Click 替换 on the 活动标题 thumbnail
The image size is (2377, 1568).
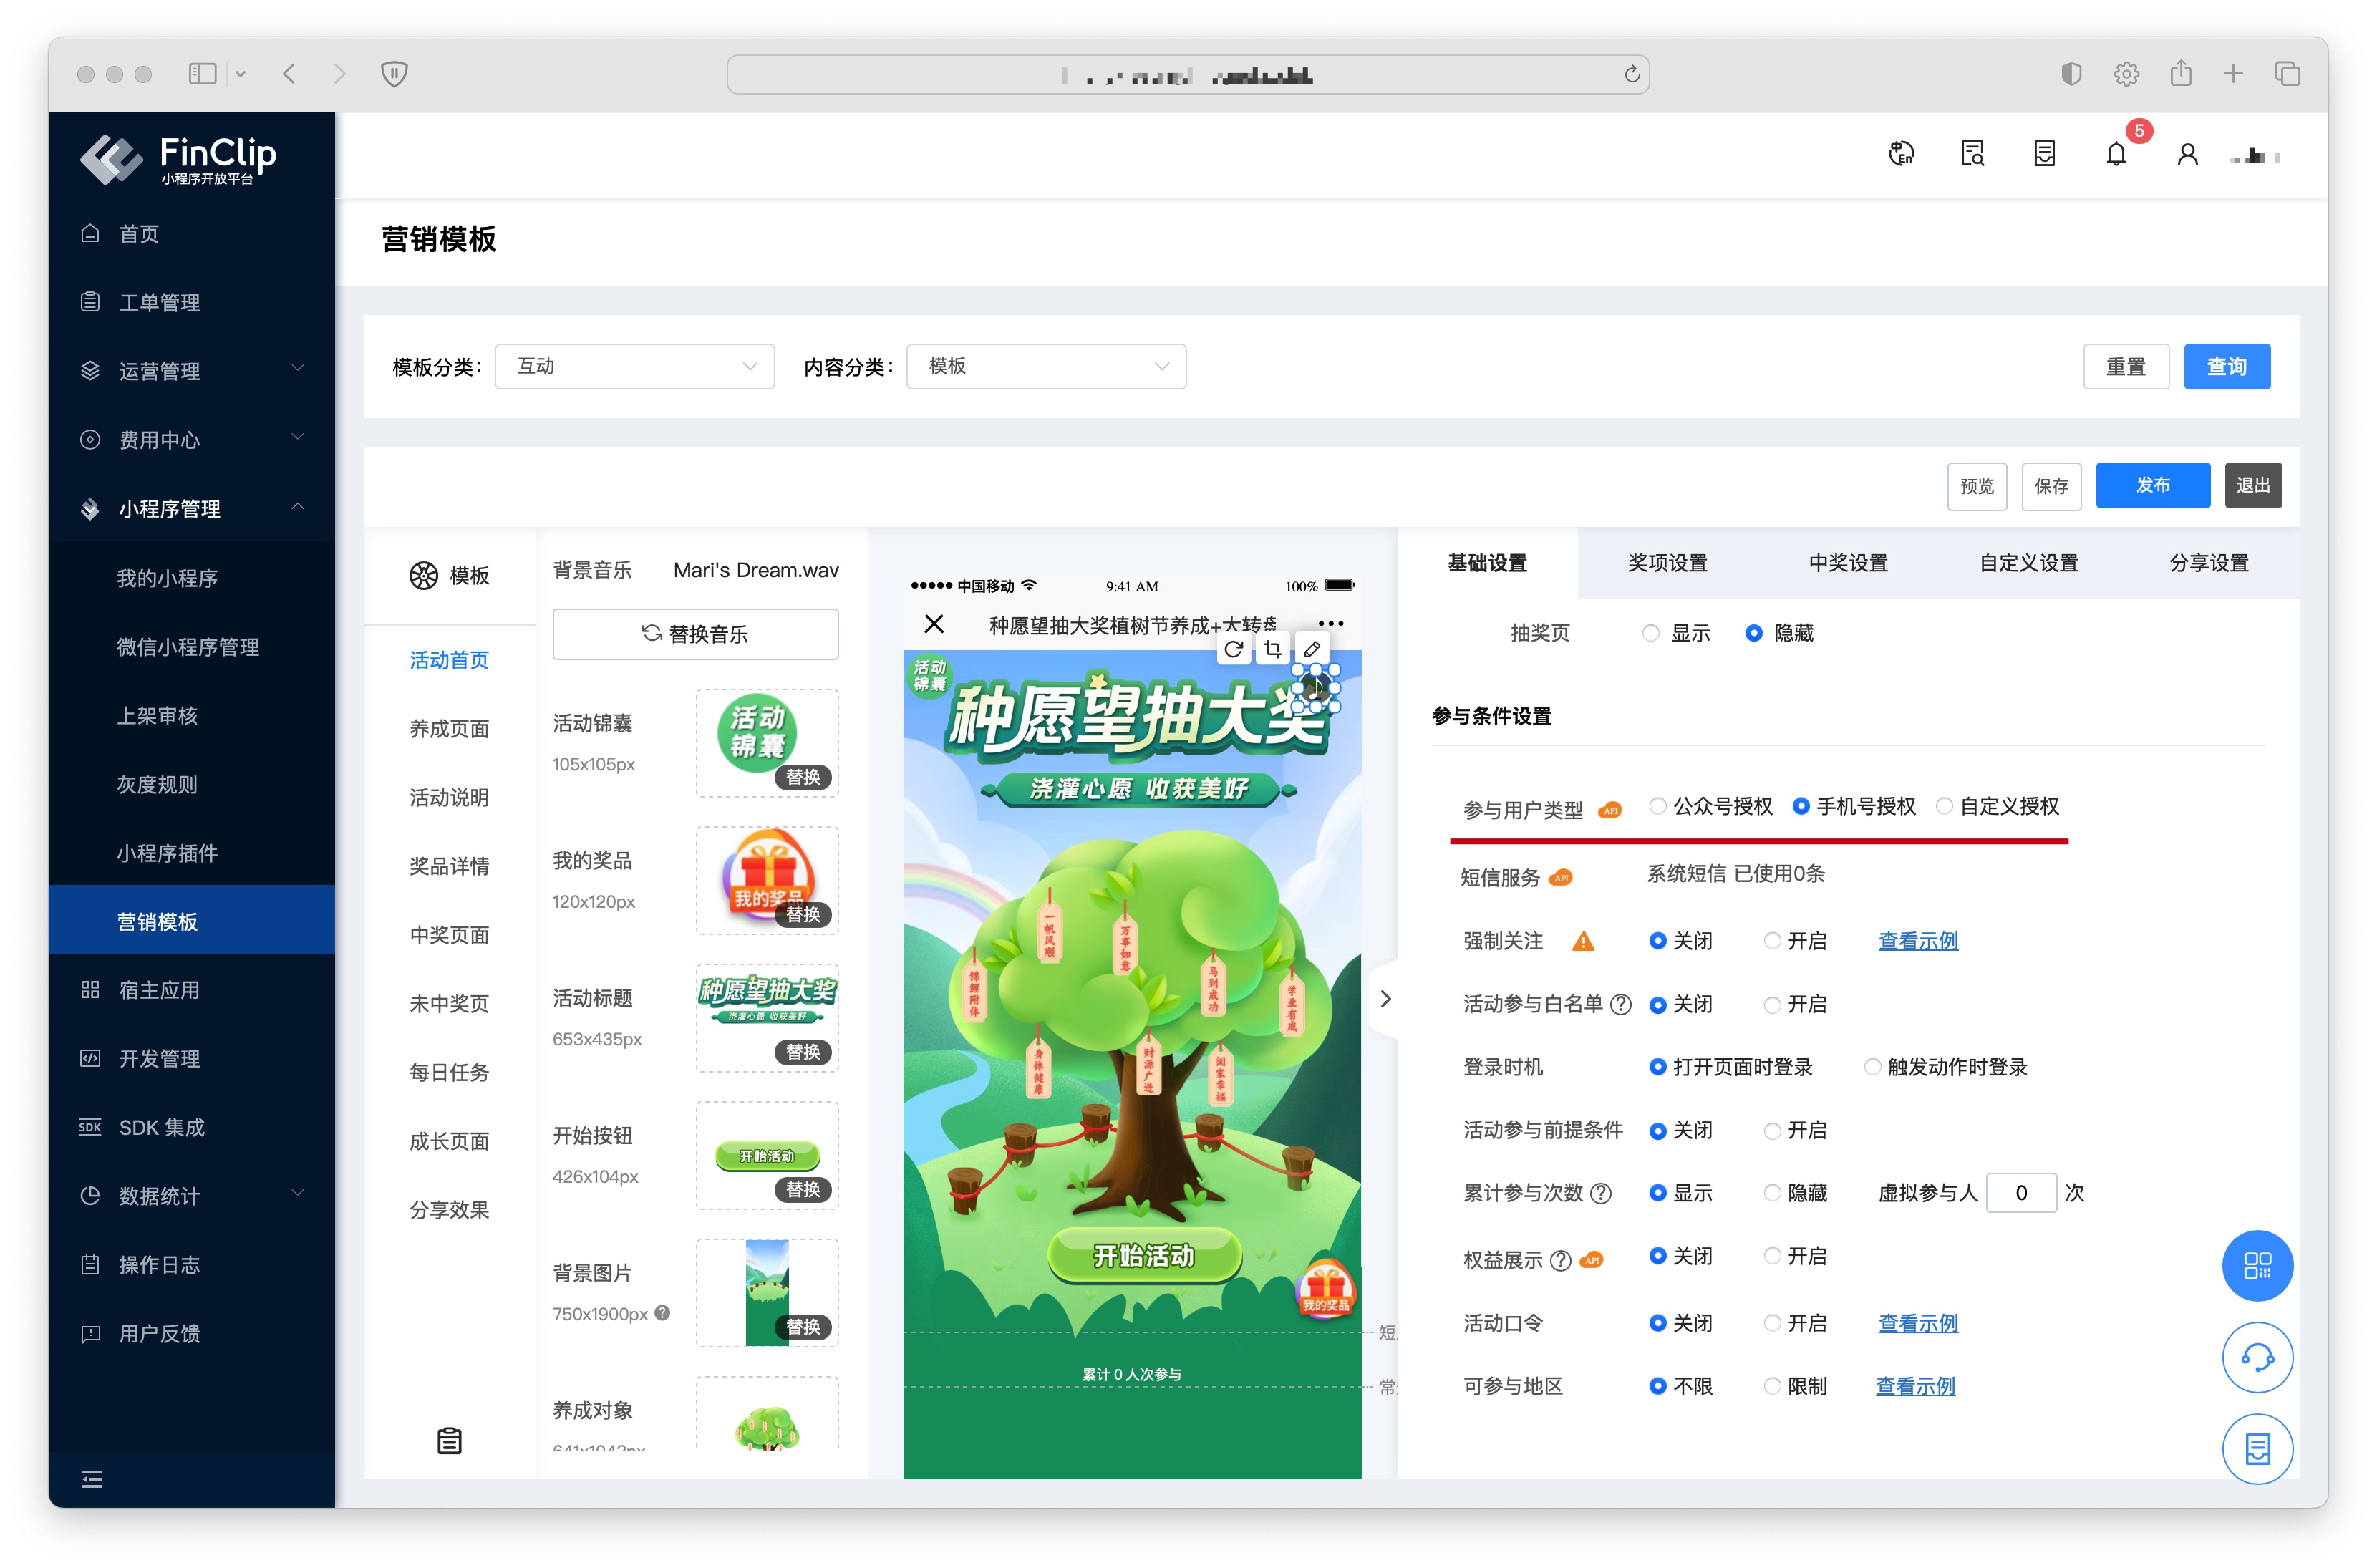(x=802, y=1051)
